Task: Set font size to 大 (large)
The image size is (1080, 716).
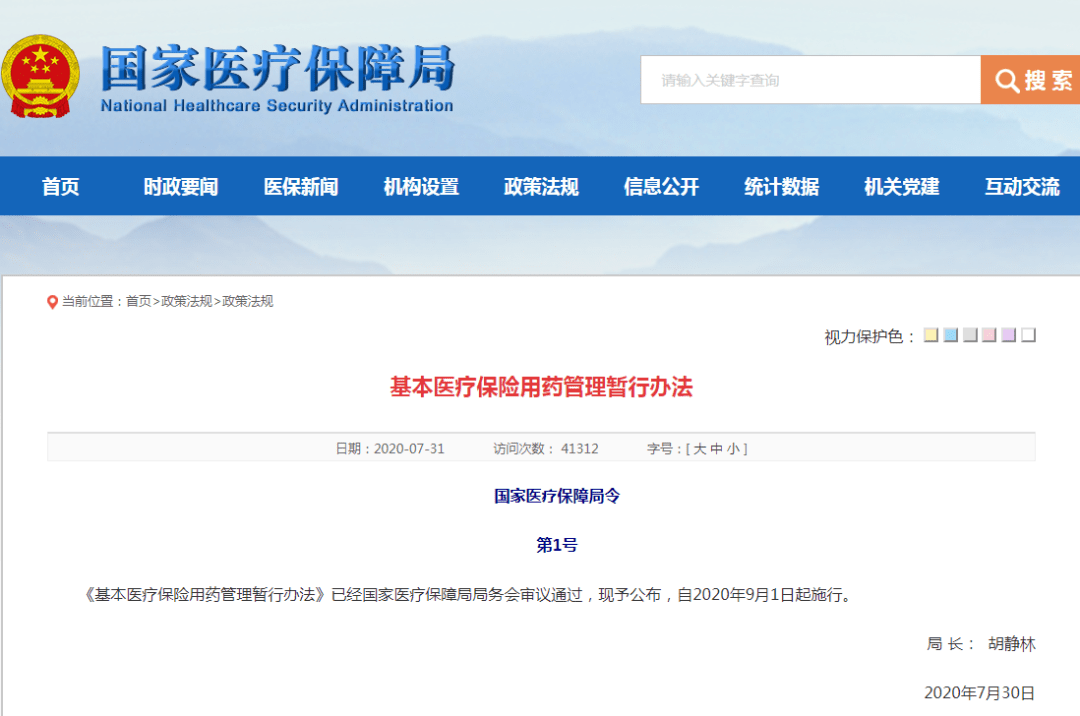Action: [x=699, y=449]
